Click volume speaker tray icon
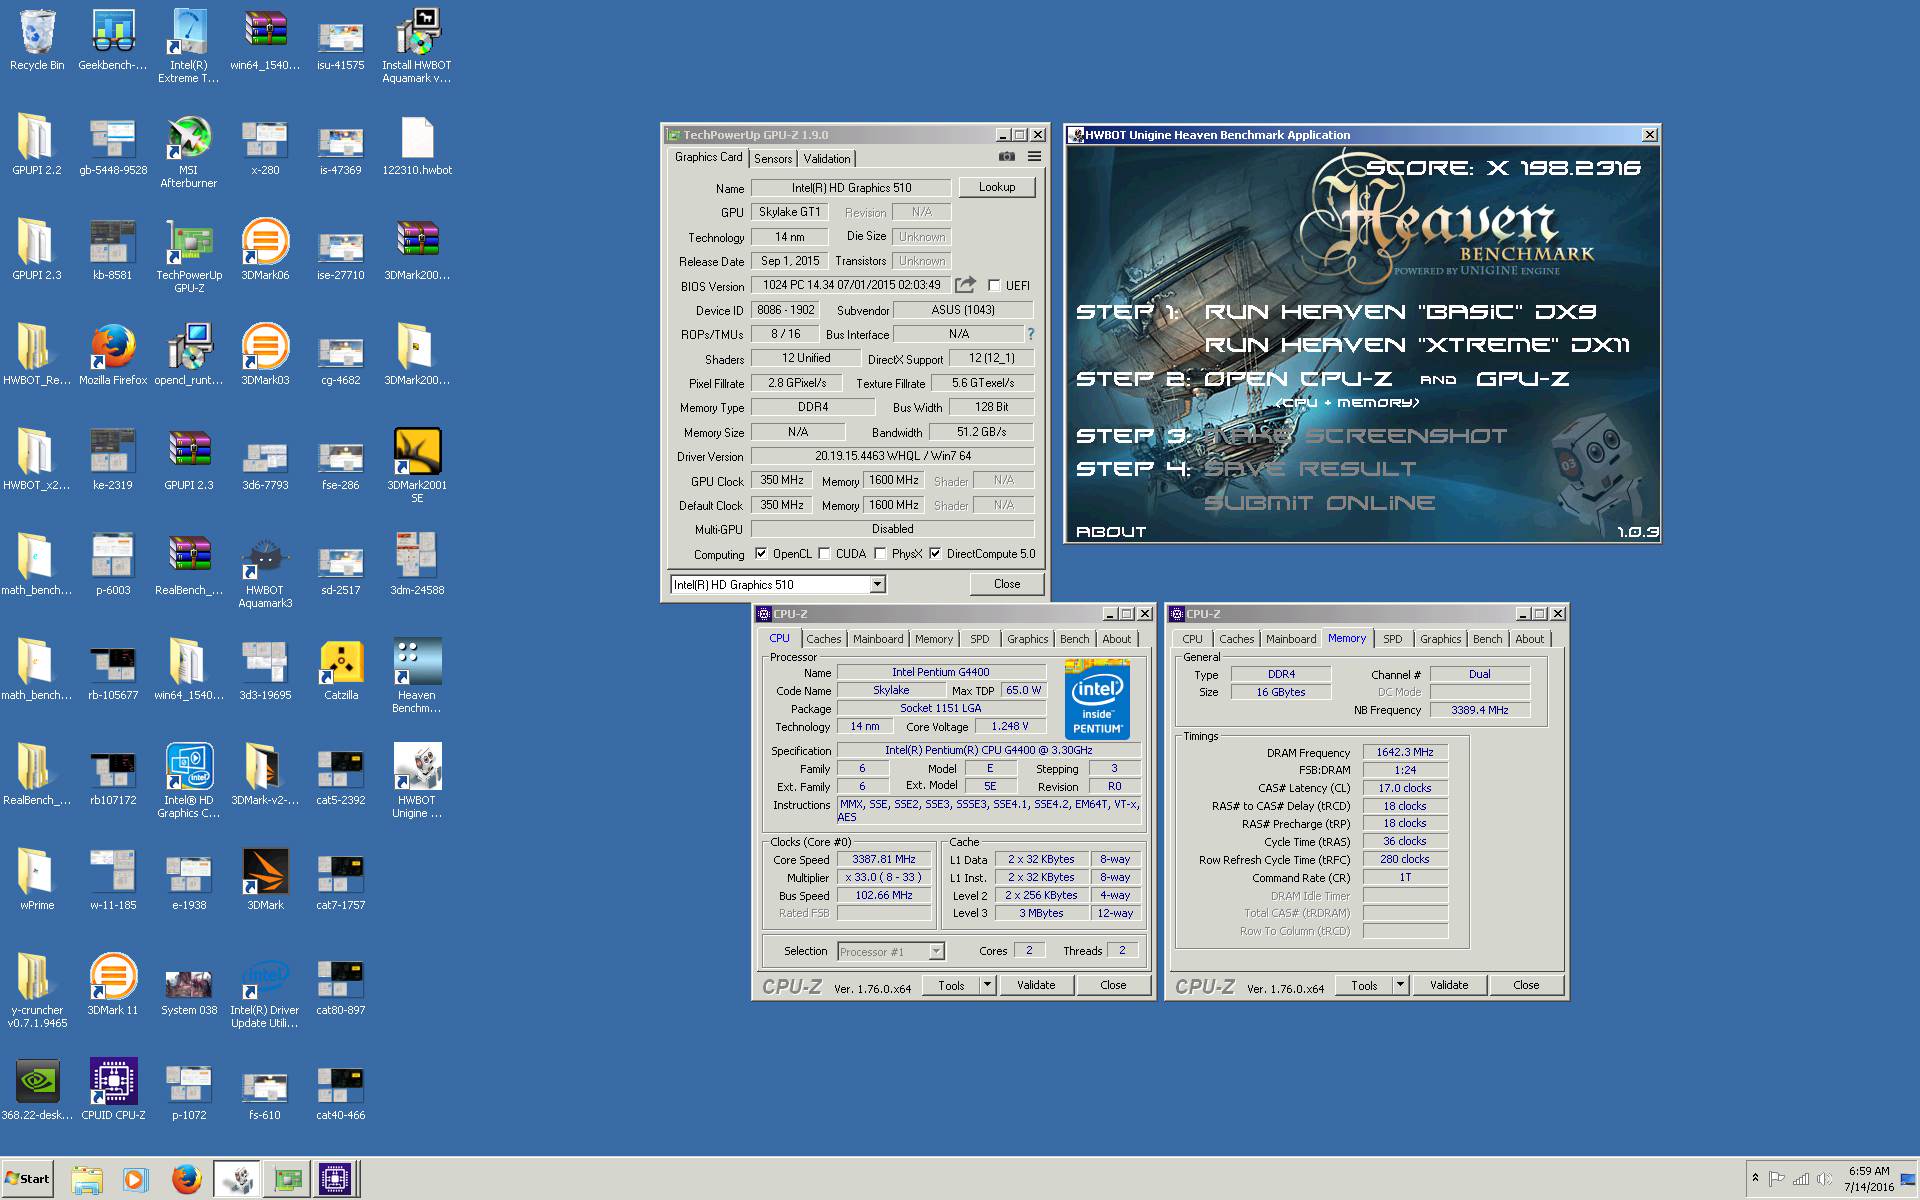This screenshot has width=1920, height=1200. tap(1824, 1179)
